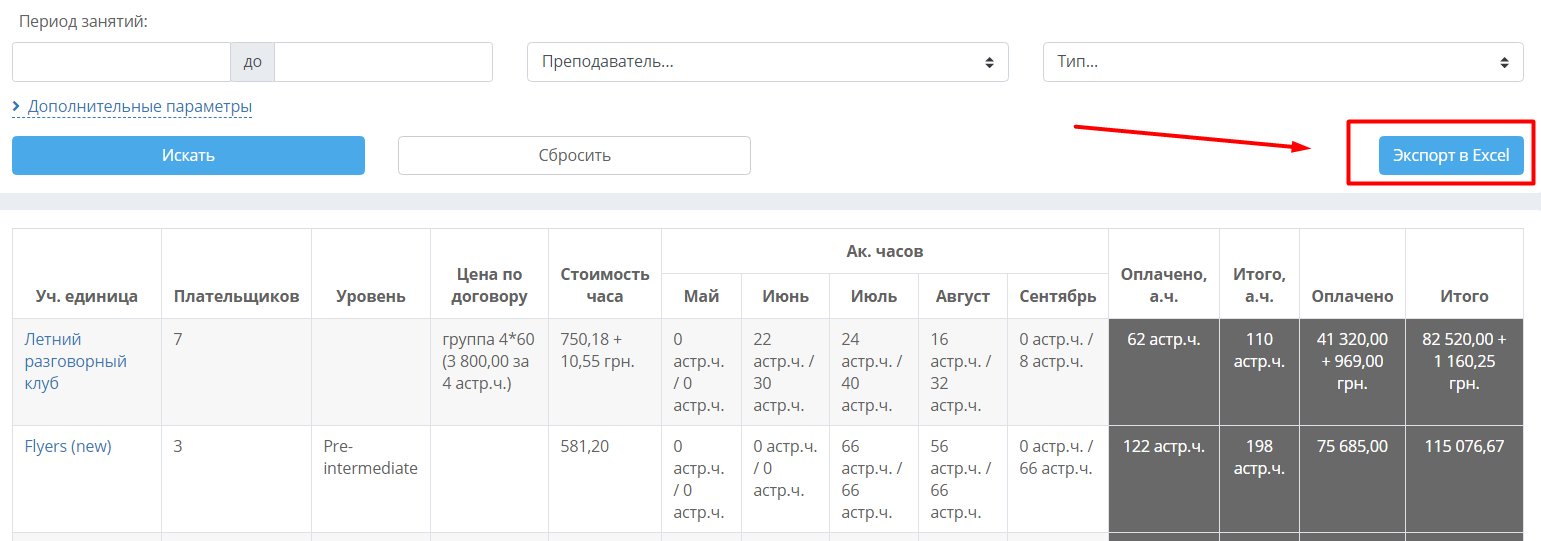The width and height of the screenshot is (1541, 541).
Task: Open the Flyers (new) link
Action: 68,446
